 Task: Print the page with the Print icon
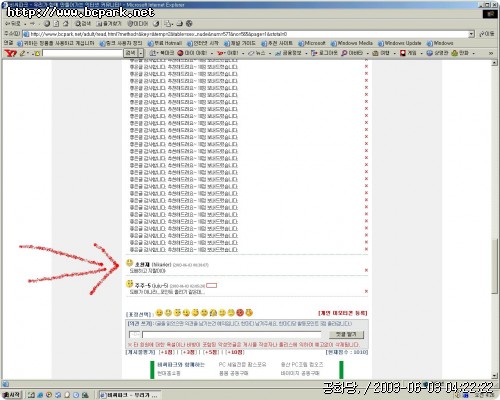(x=180, y=24)
